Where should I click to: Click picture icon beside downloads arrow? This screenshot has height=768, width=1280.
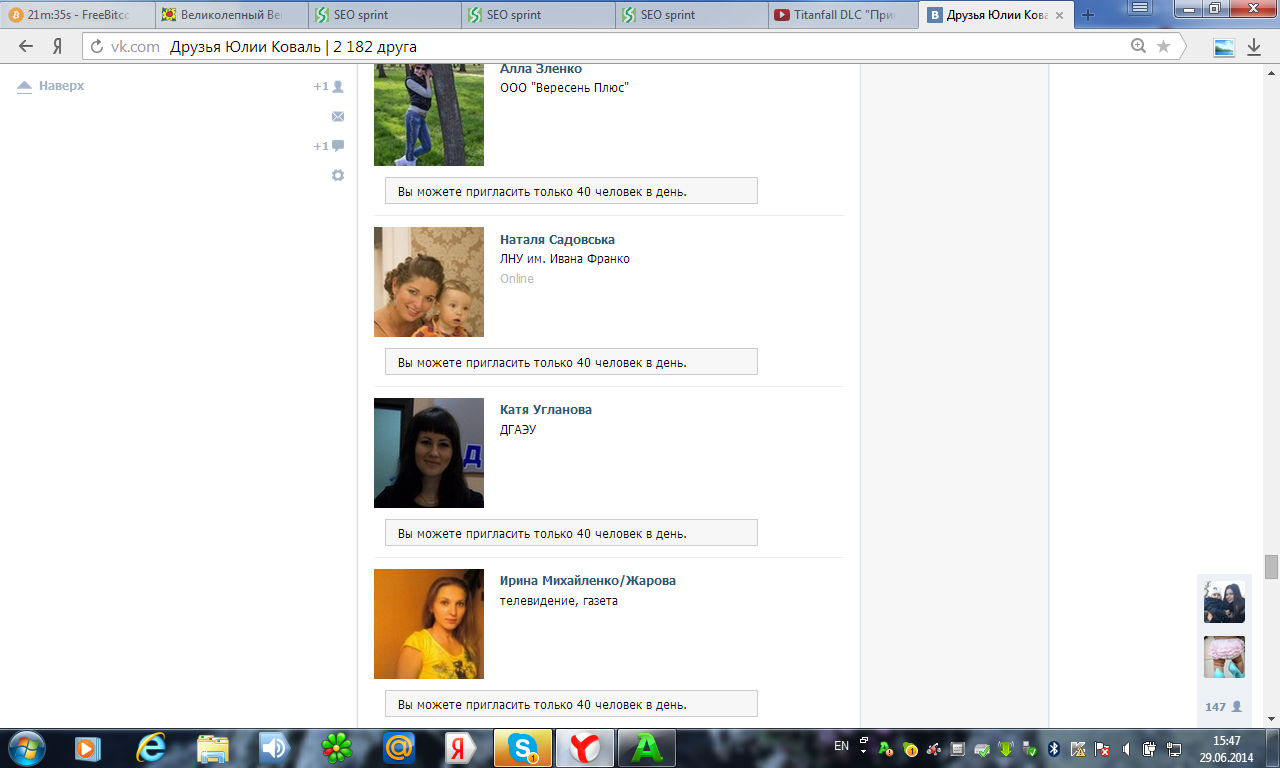(1224, 47)
